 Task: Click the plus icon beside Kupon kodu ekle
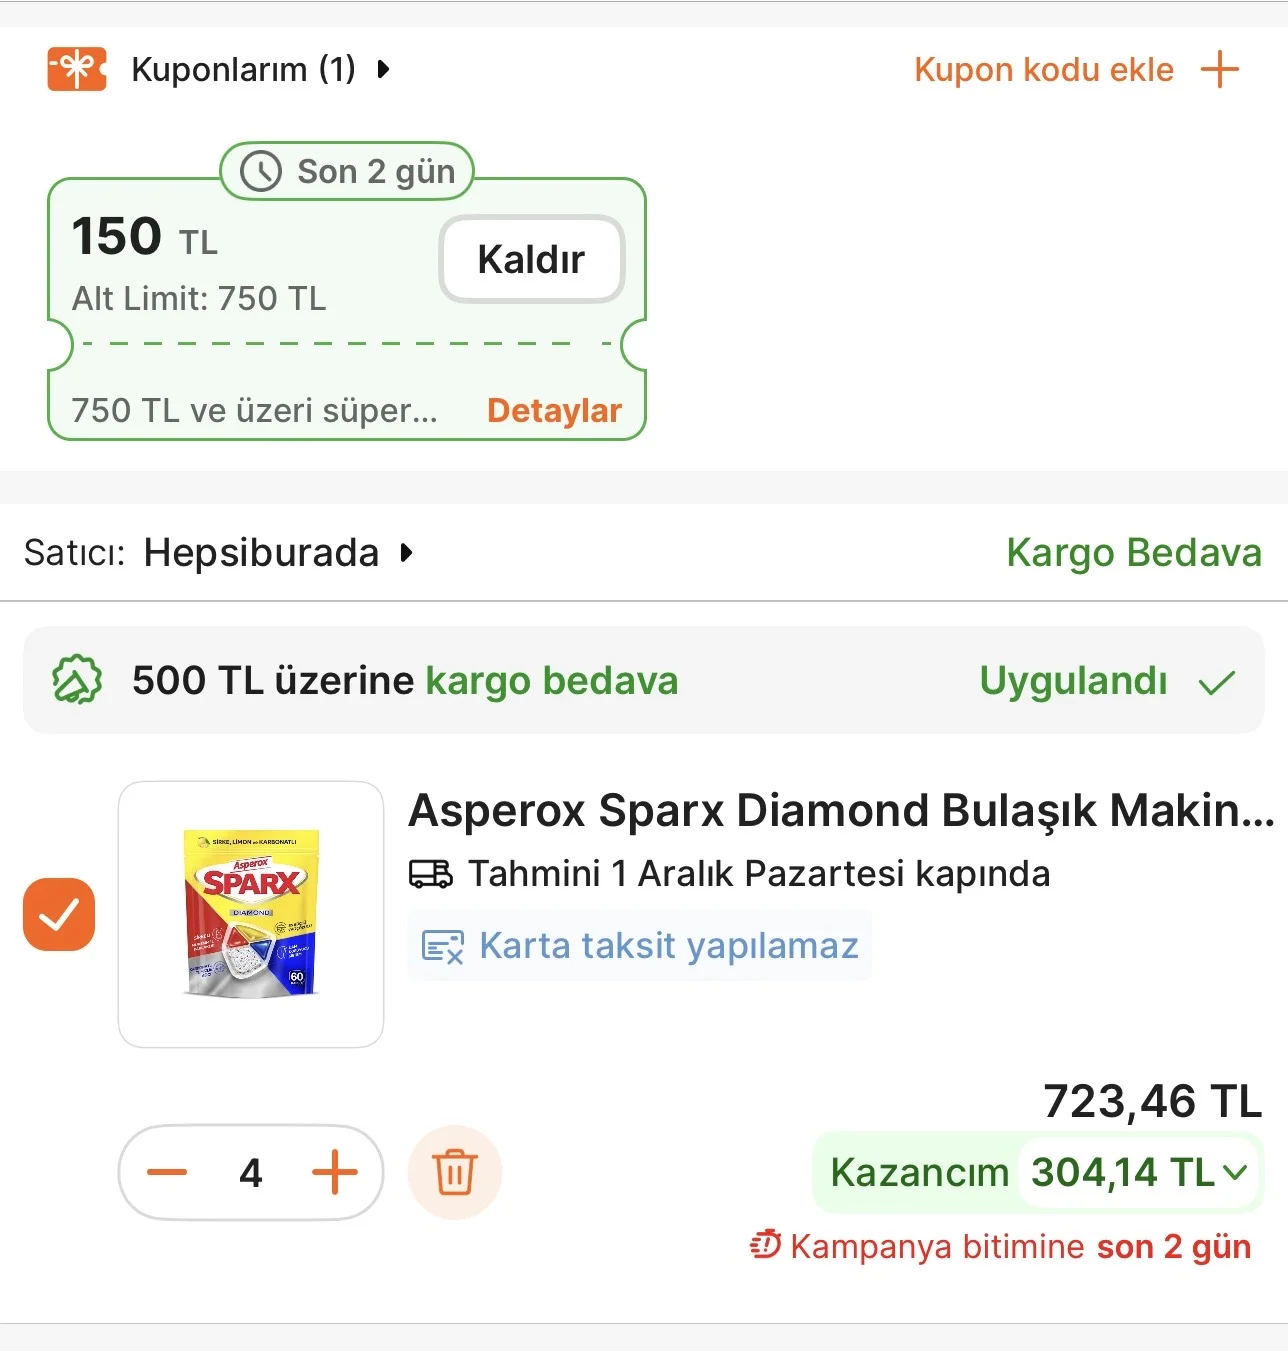tap(1219, 70)
